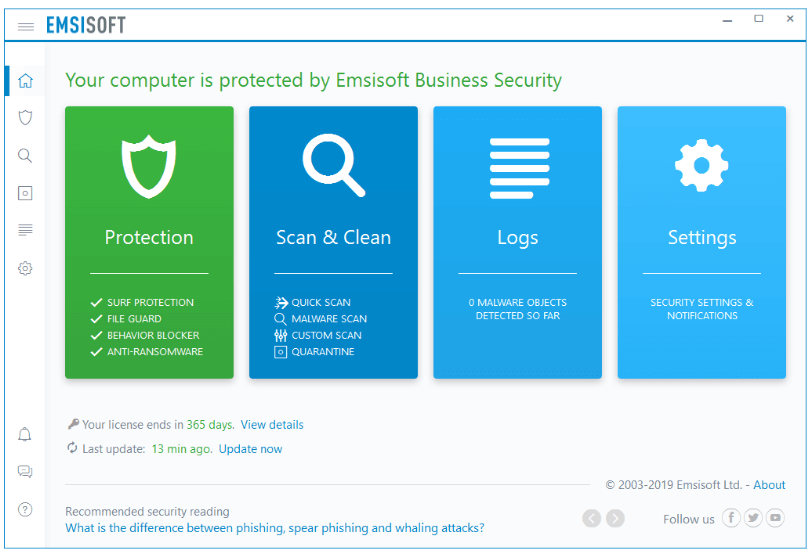Screen dimensions: 810x554
Task: Toggle Surf Protection checkmark entry
Action: 142,302
